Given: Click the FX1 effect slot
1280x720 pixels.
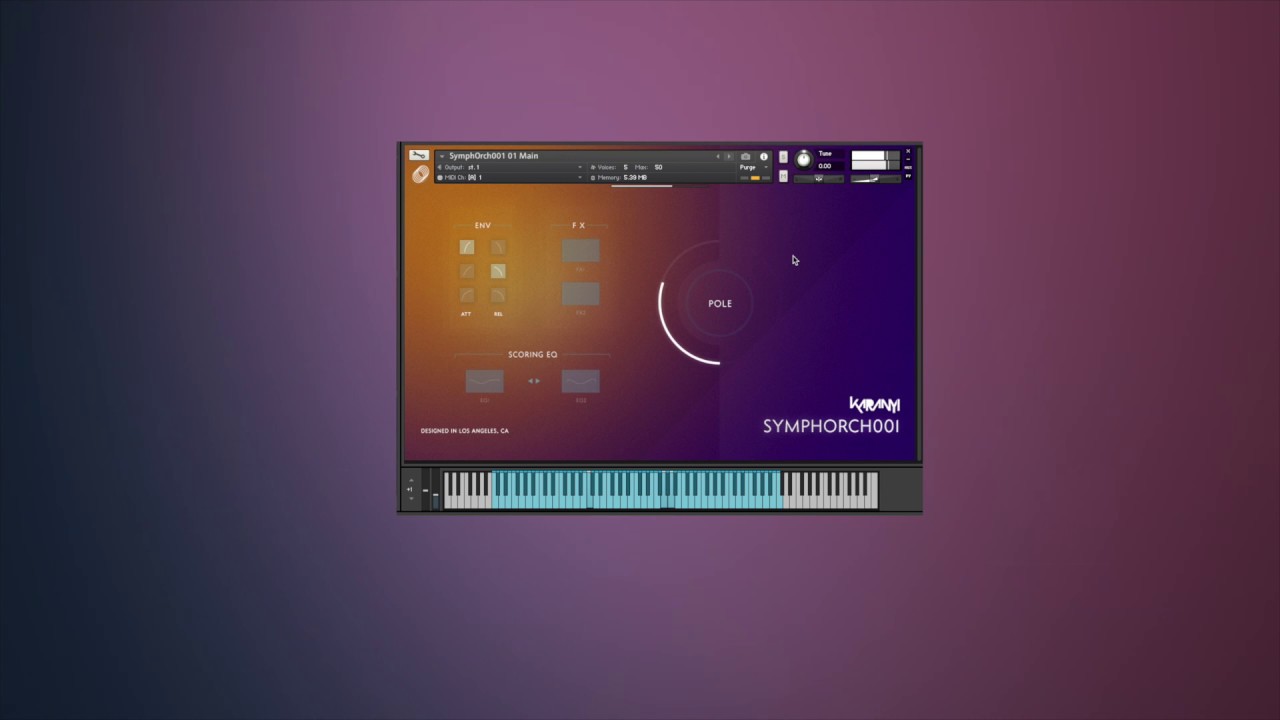Looking at the screenshot, I should tap(580, 250).
